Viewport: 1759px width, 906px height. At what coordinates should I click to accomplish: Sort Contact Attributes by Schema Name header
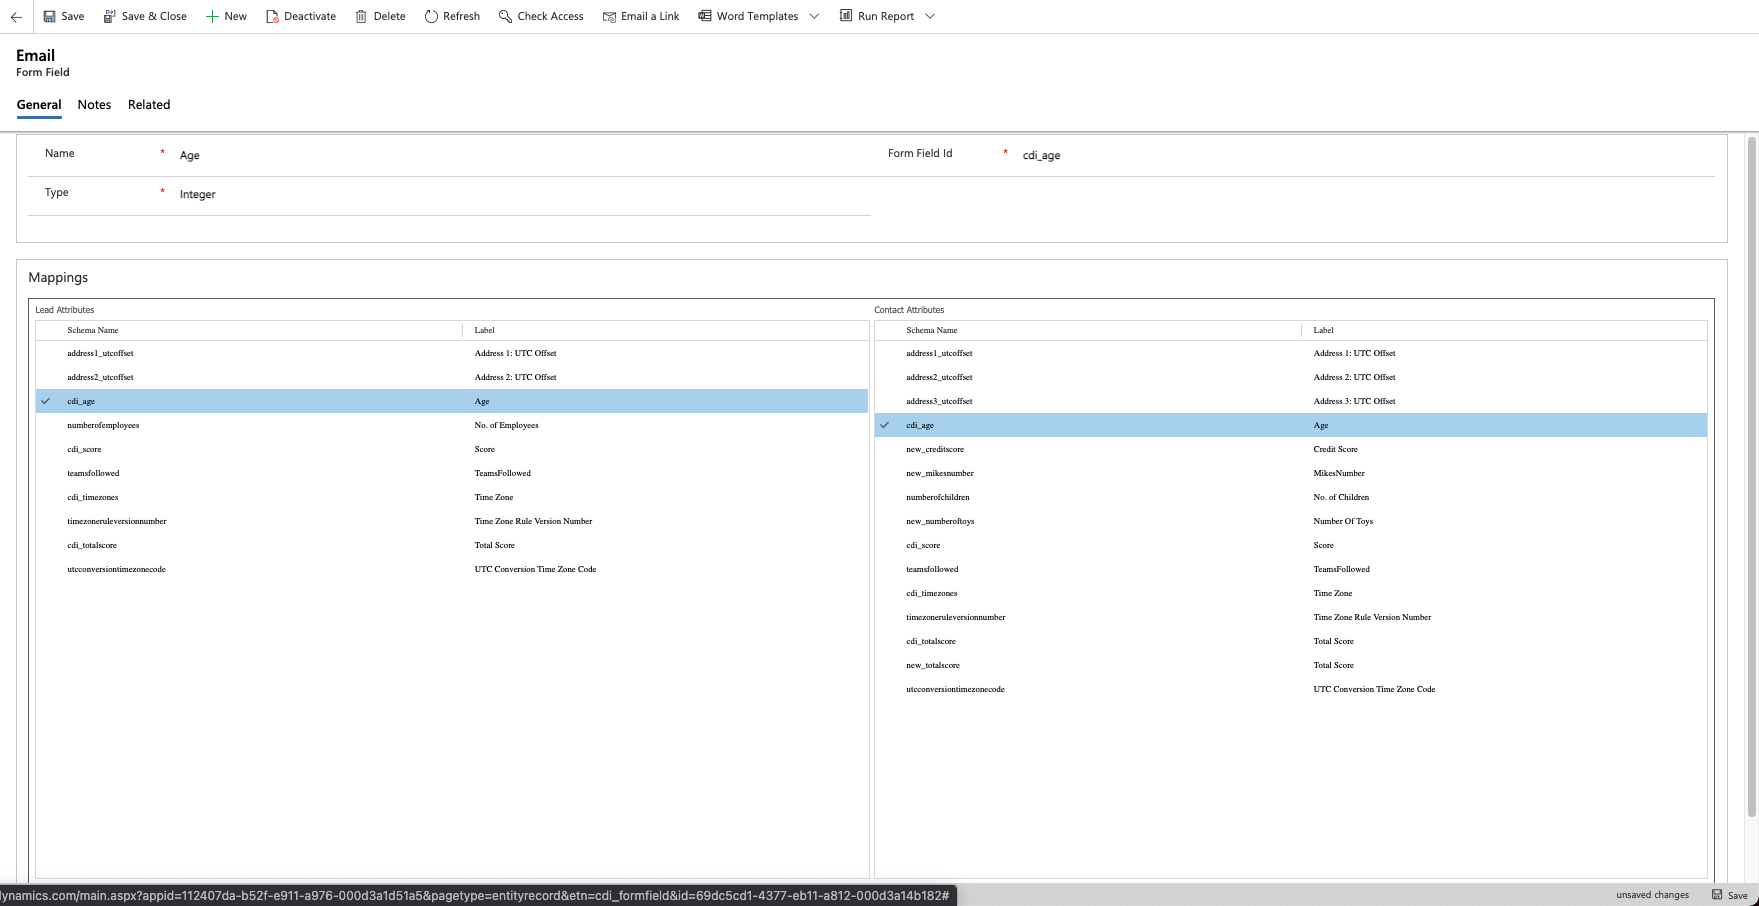(x=932, y=330)
